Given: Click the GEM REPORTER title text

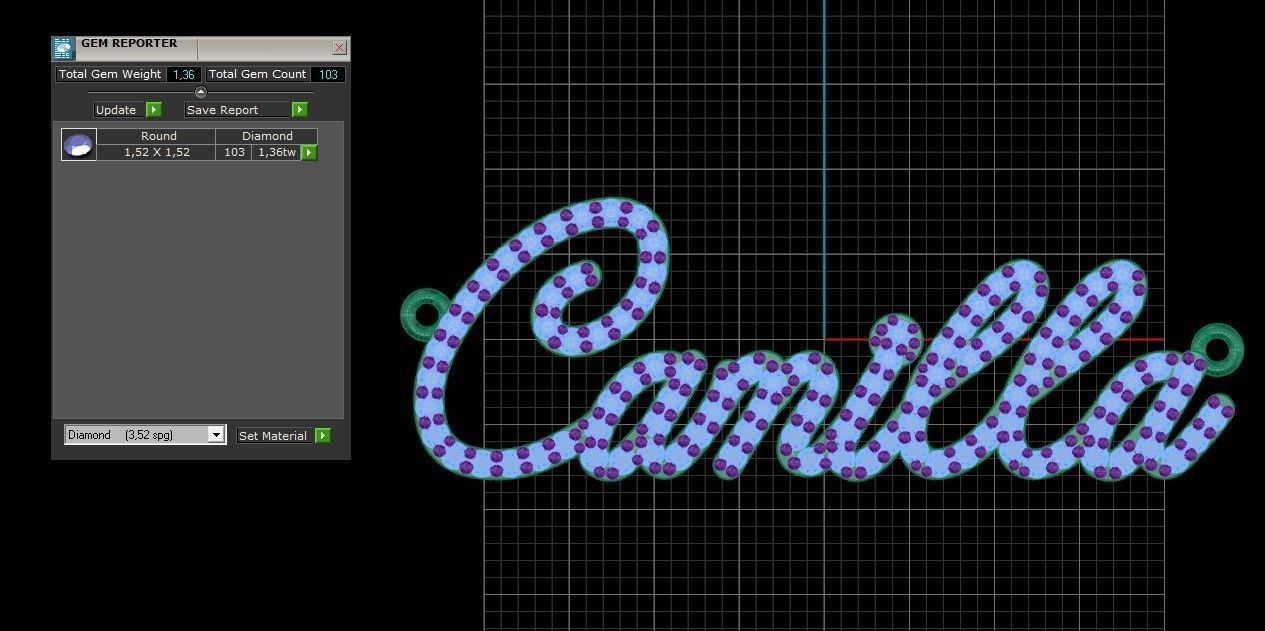Looking at the screenshot, I should (129, 44).
